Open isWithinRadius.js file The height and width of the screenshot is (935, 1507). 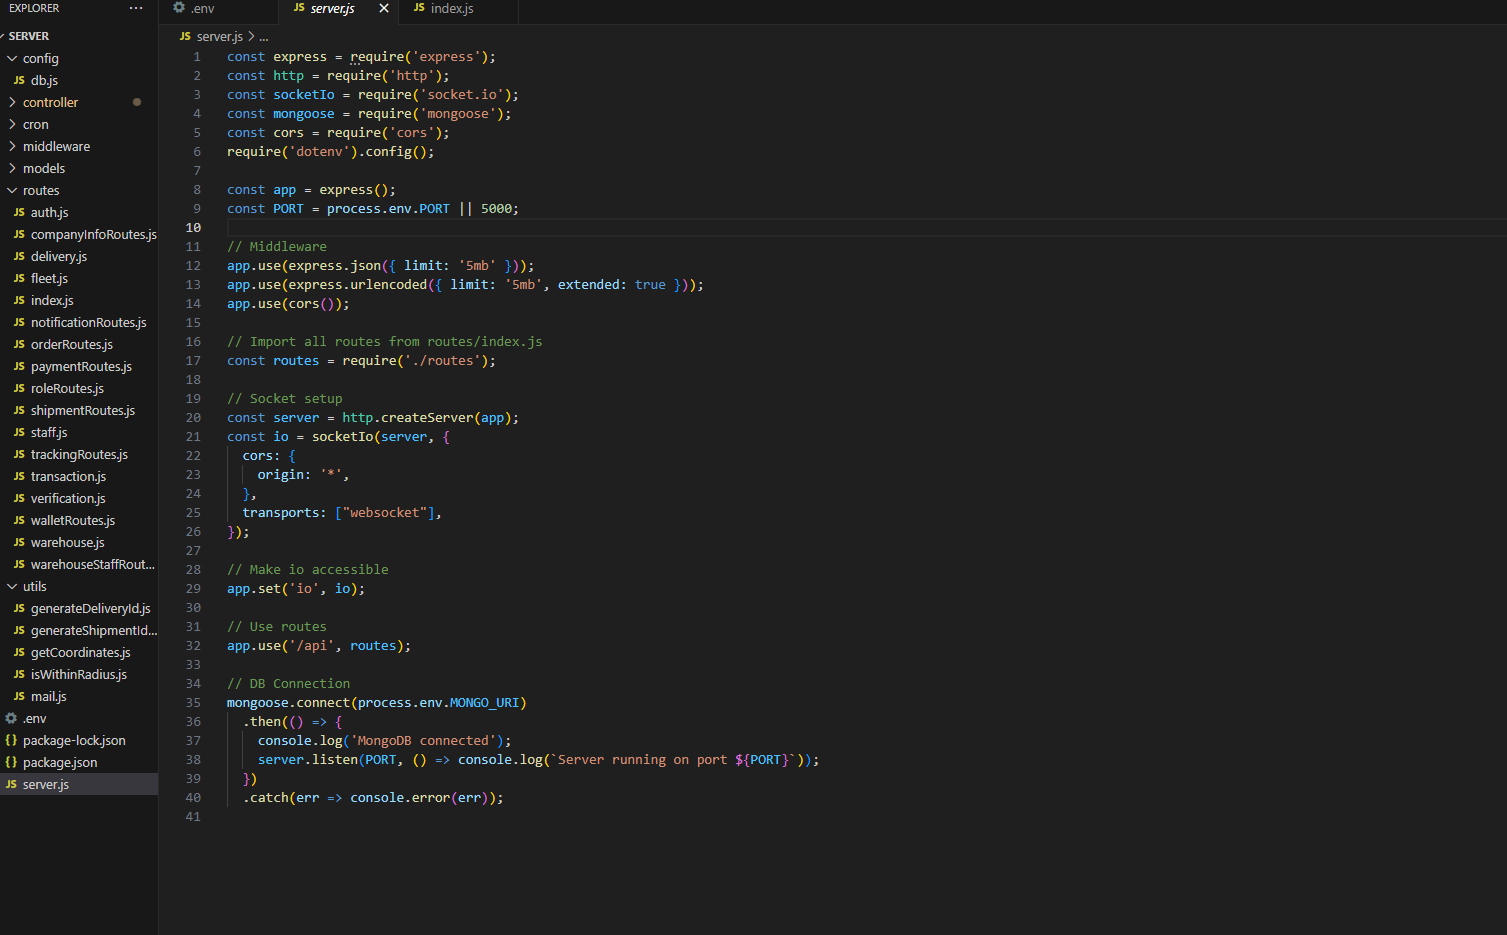[78, 674]
